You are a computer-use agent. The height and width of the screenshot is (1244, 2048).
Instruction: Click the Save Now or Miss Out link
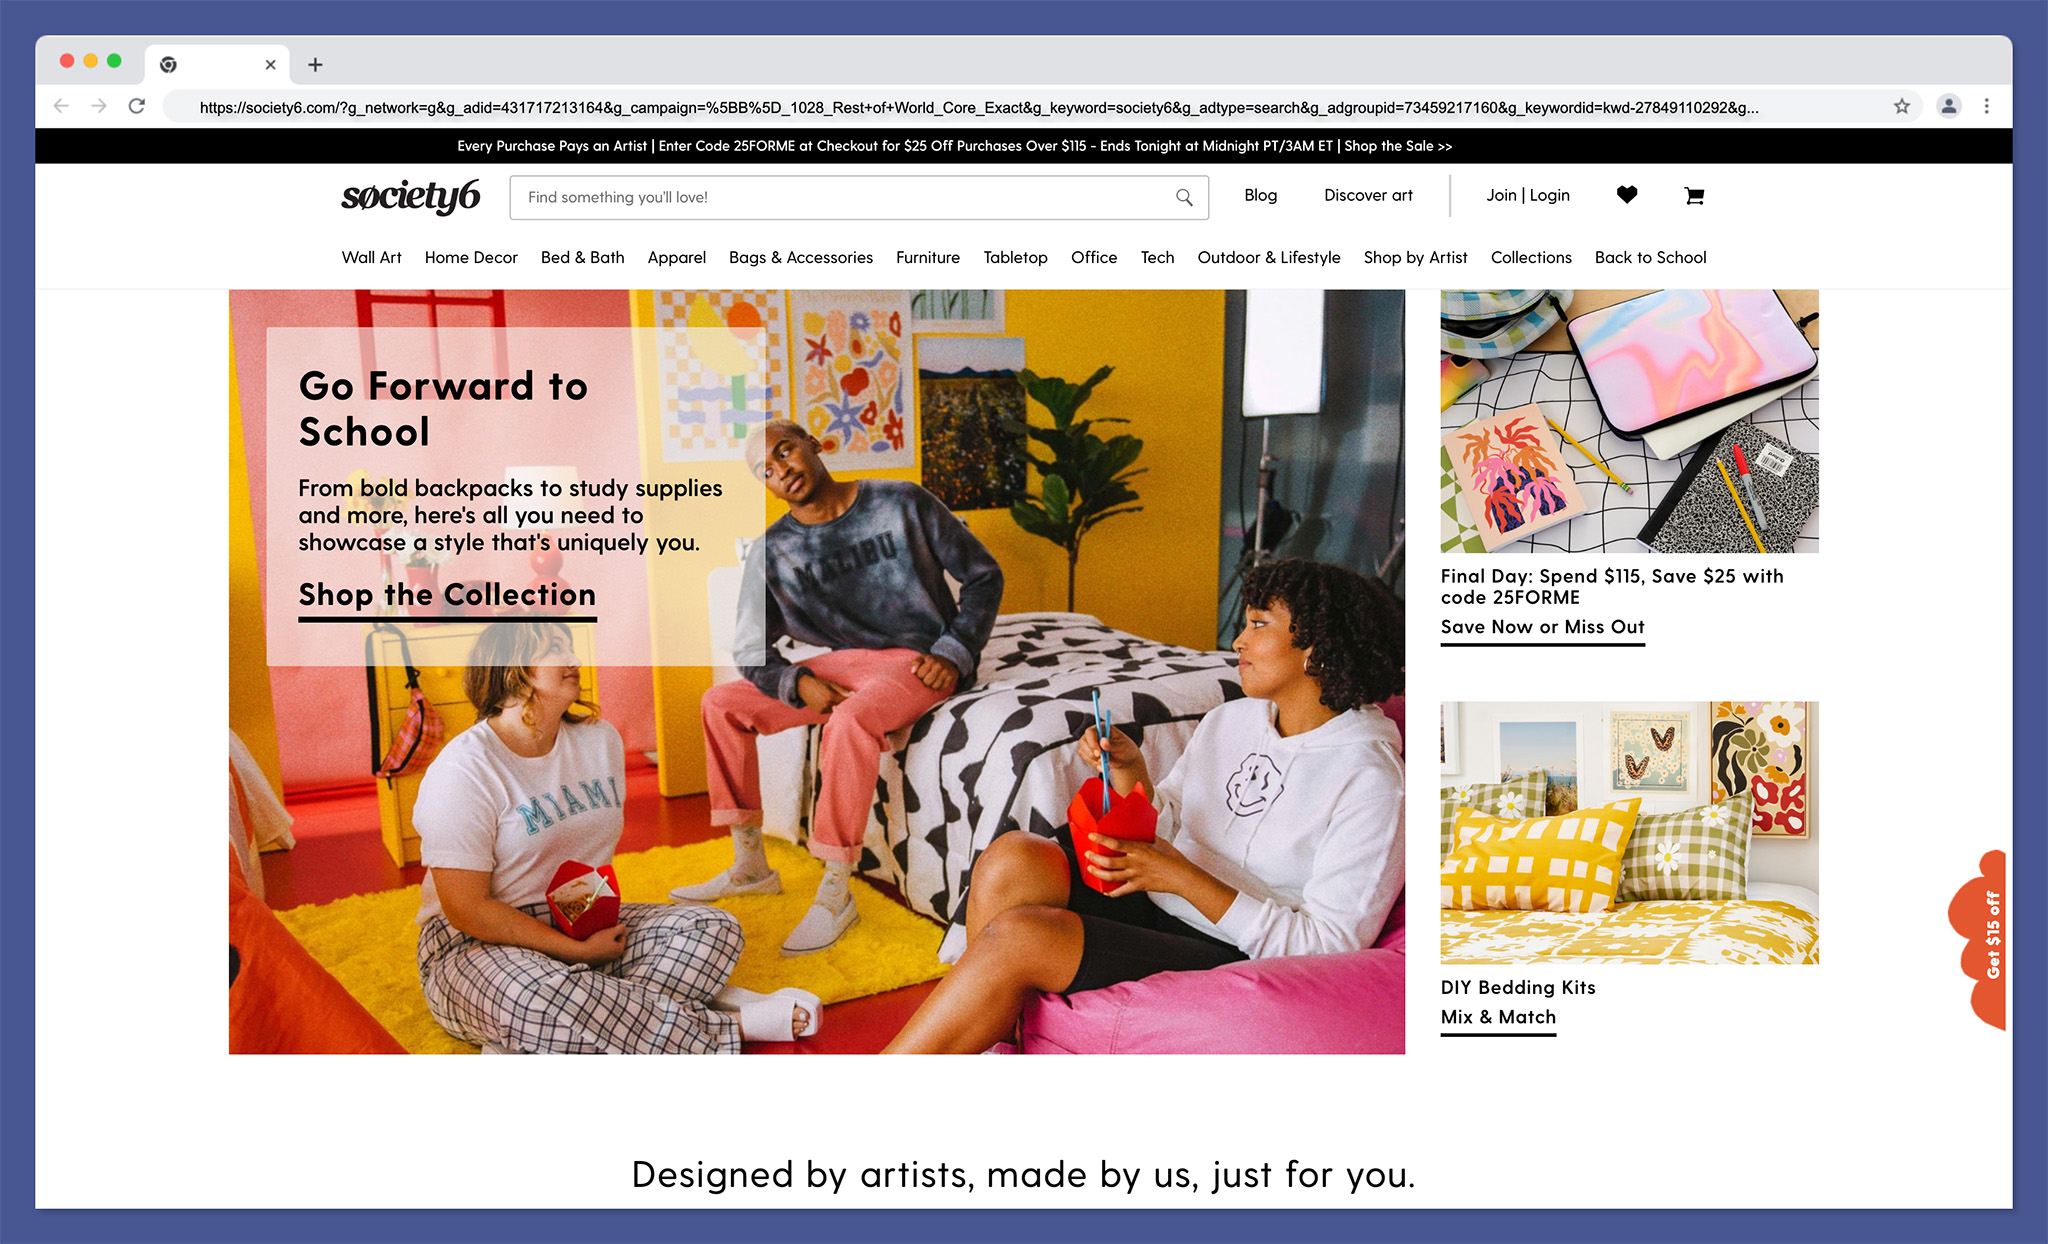[x=1542, y=627]
